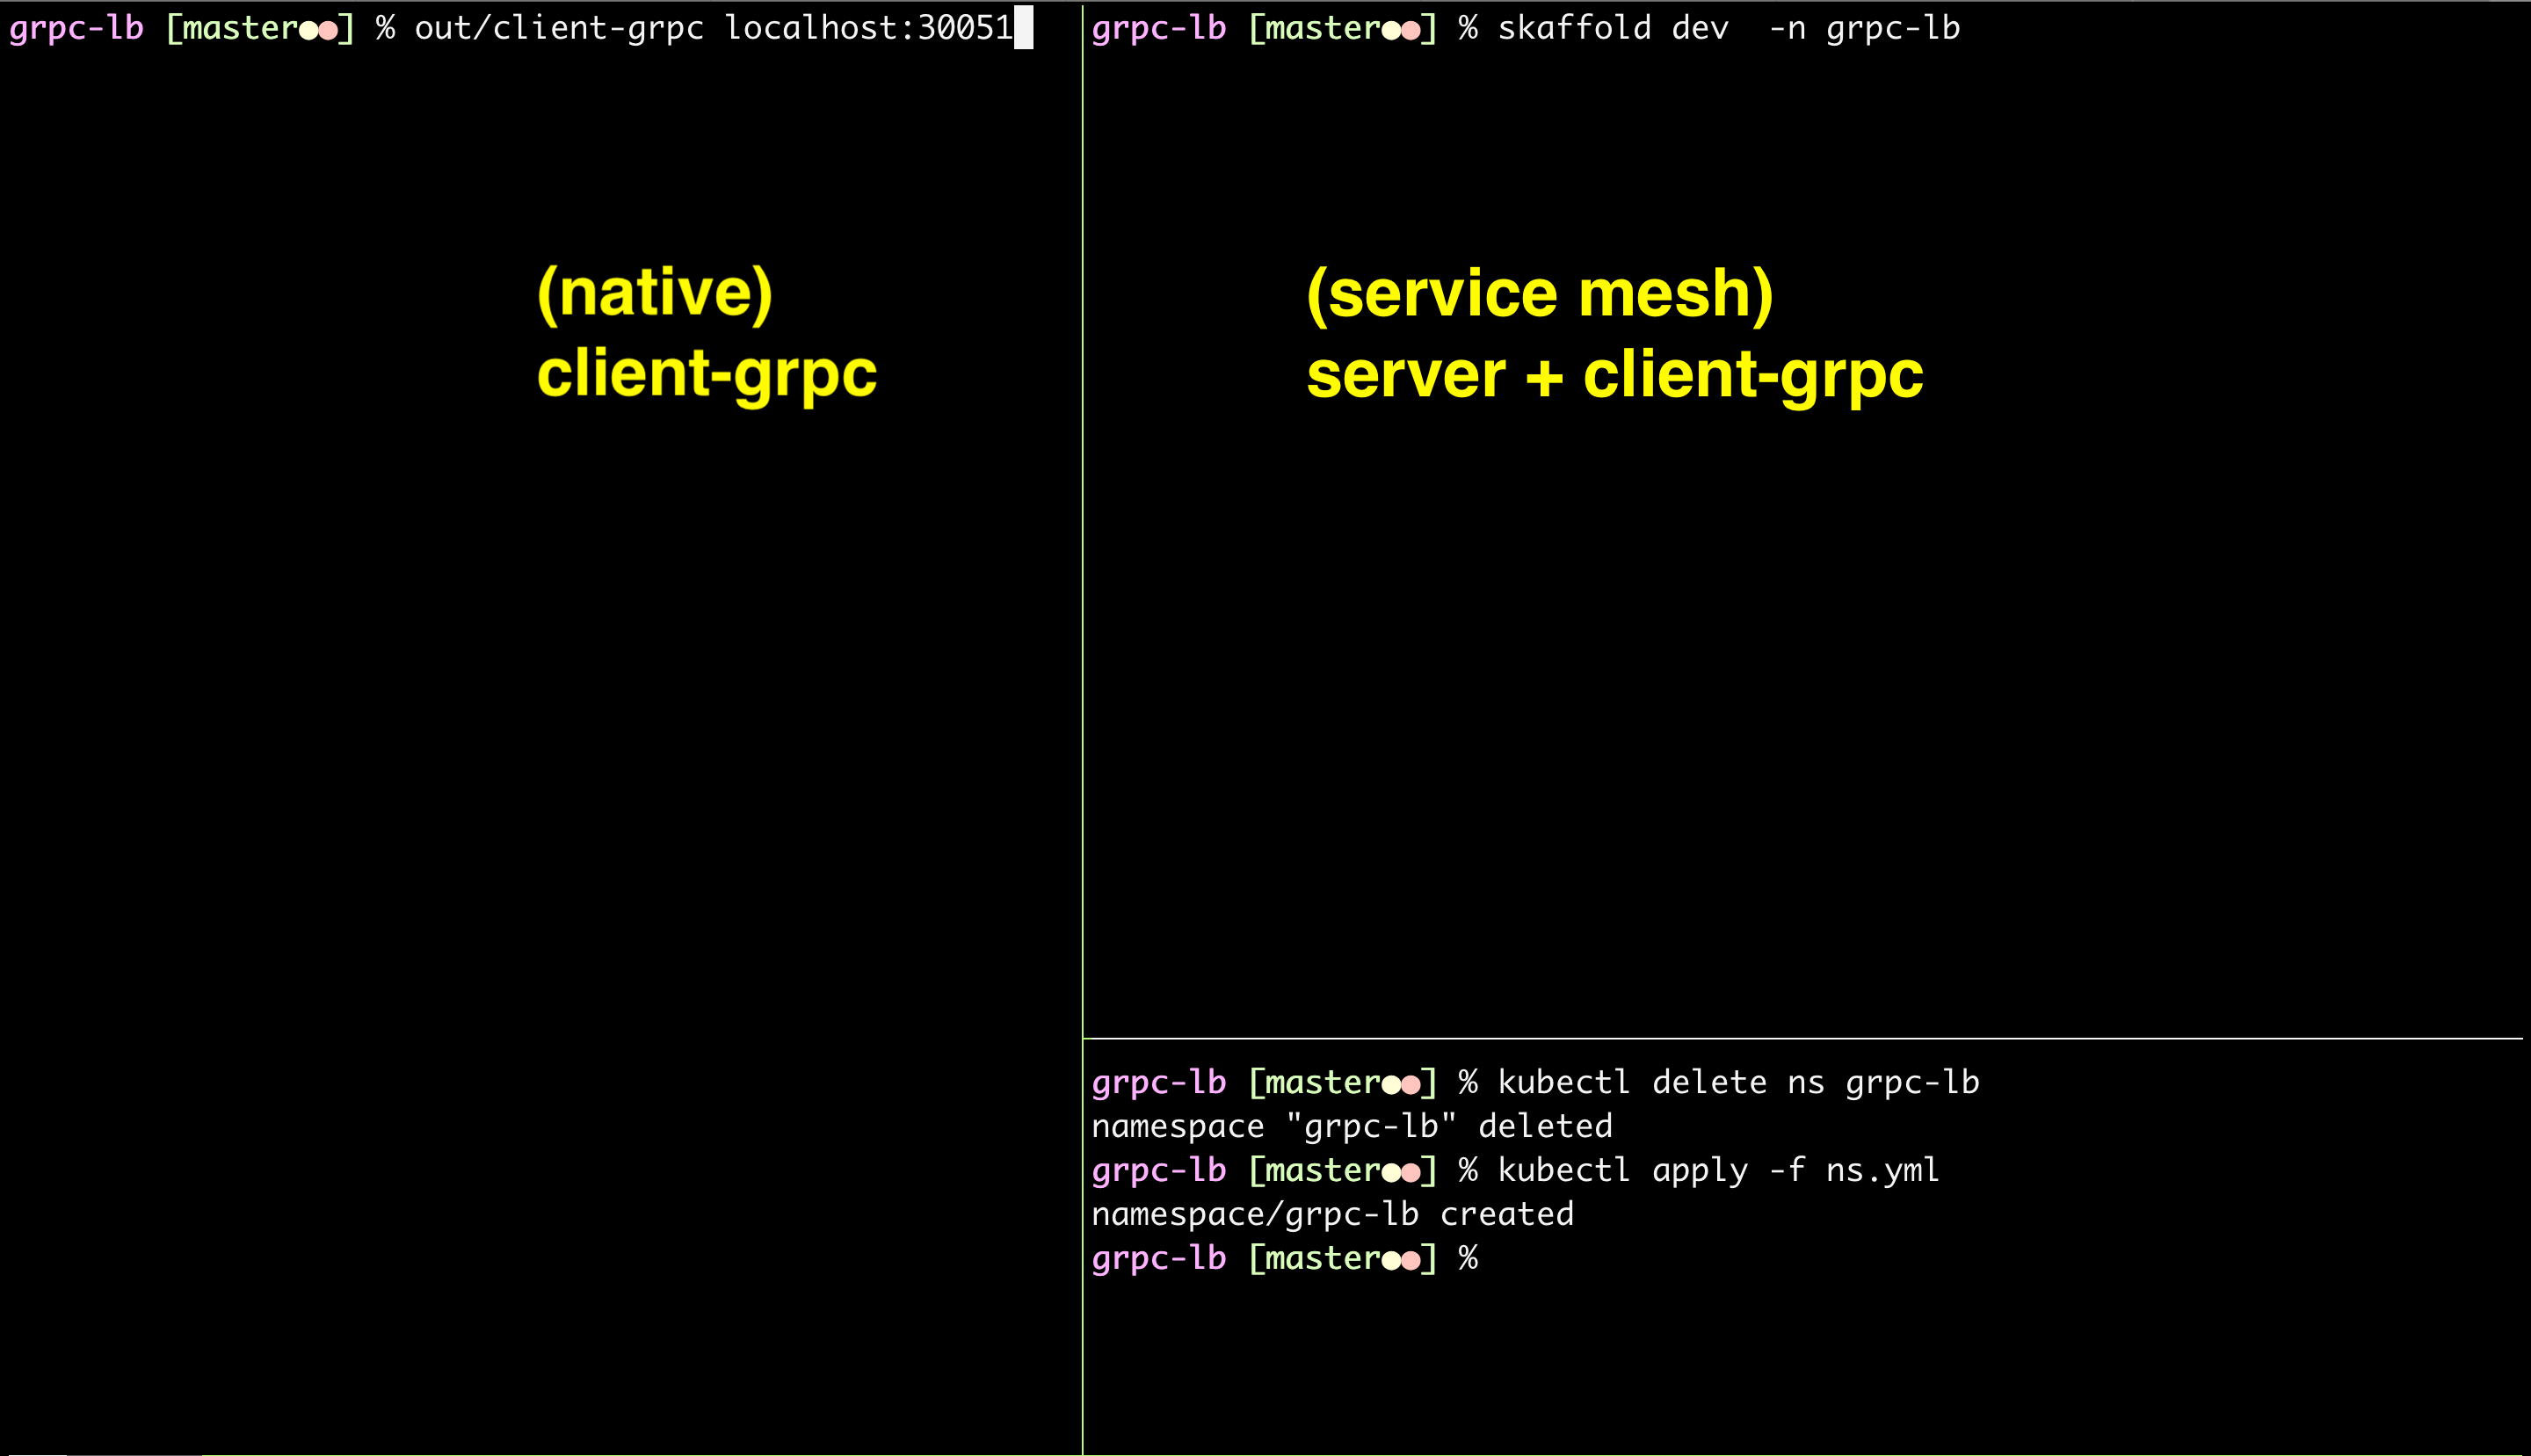The height and width of the screenshot is (1456, 2531).
Task: Click 'localhost:30051' address in left pane
Action: (x=868, y=28)
